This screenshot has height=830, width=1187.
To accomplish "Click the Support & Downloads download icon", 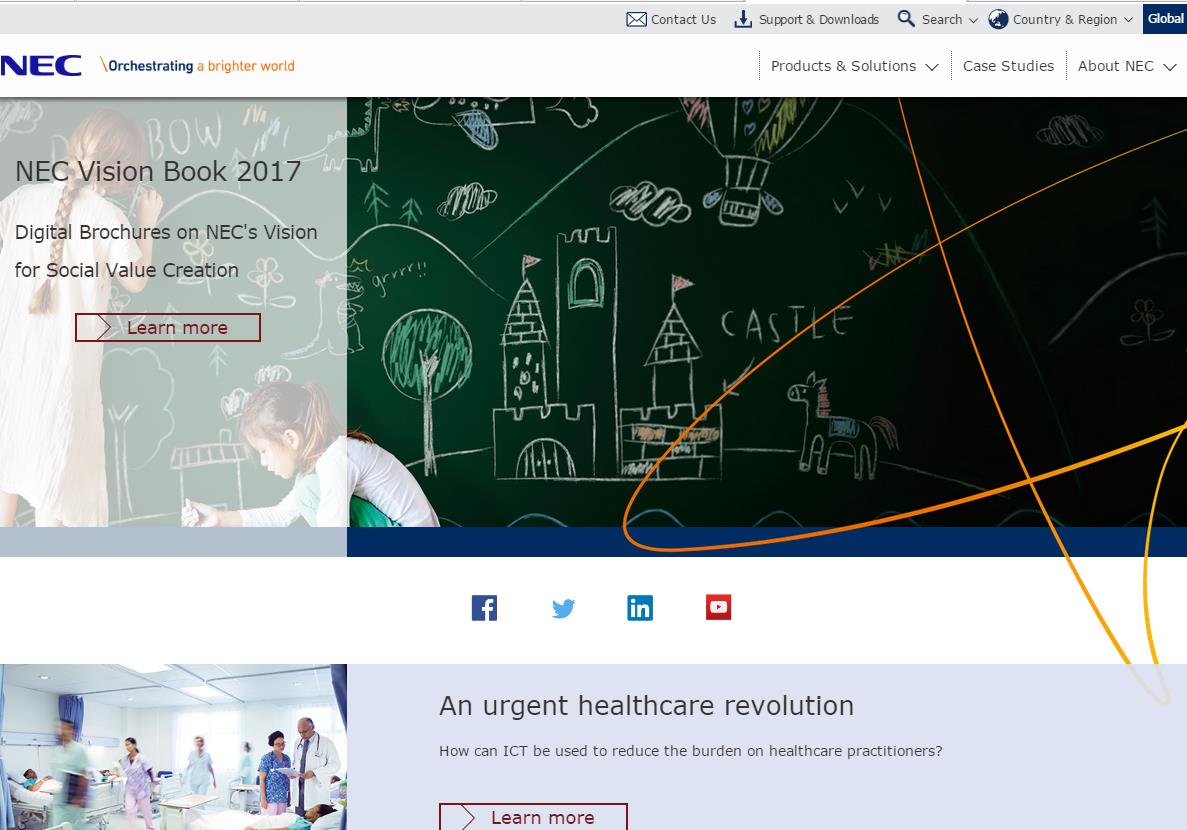I will 743,19.
